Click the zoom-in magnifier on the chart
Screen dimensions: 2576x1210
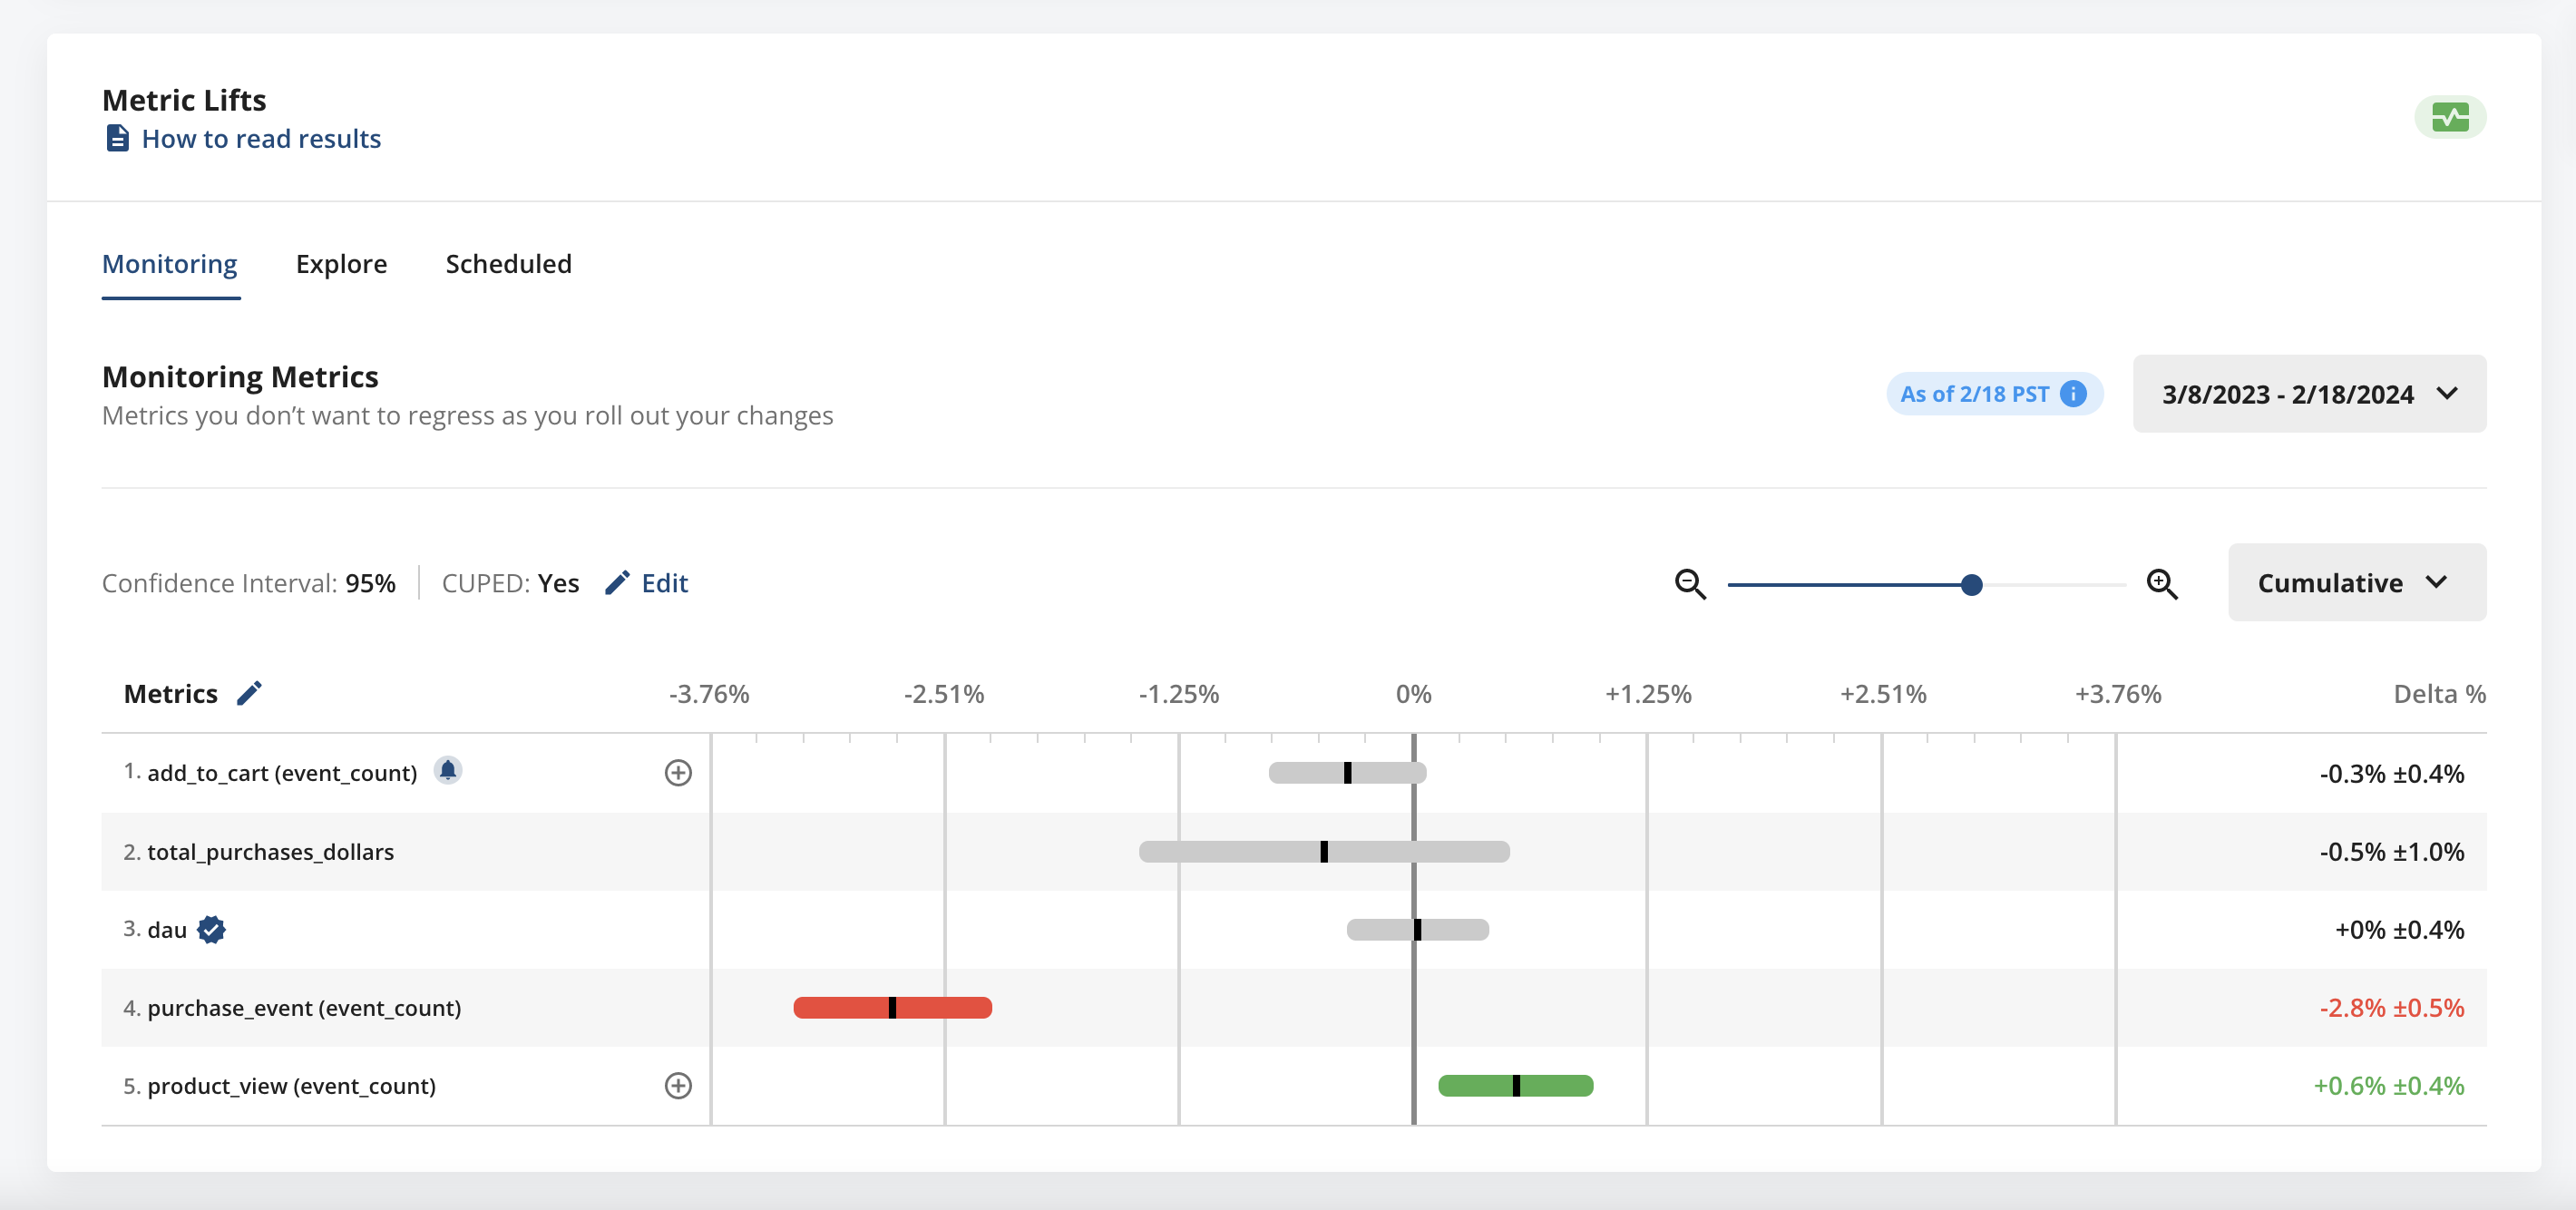(x=2162, y=584)
